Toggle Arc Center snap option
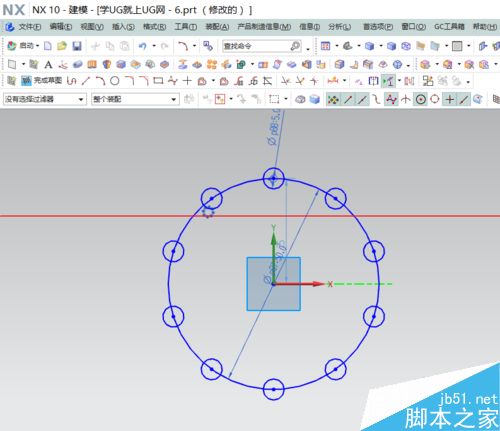The width and height of the screenshot is (500, 431). 421,99
